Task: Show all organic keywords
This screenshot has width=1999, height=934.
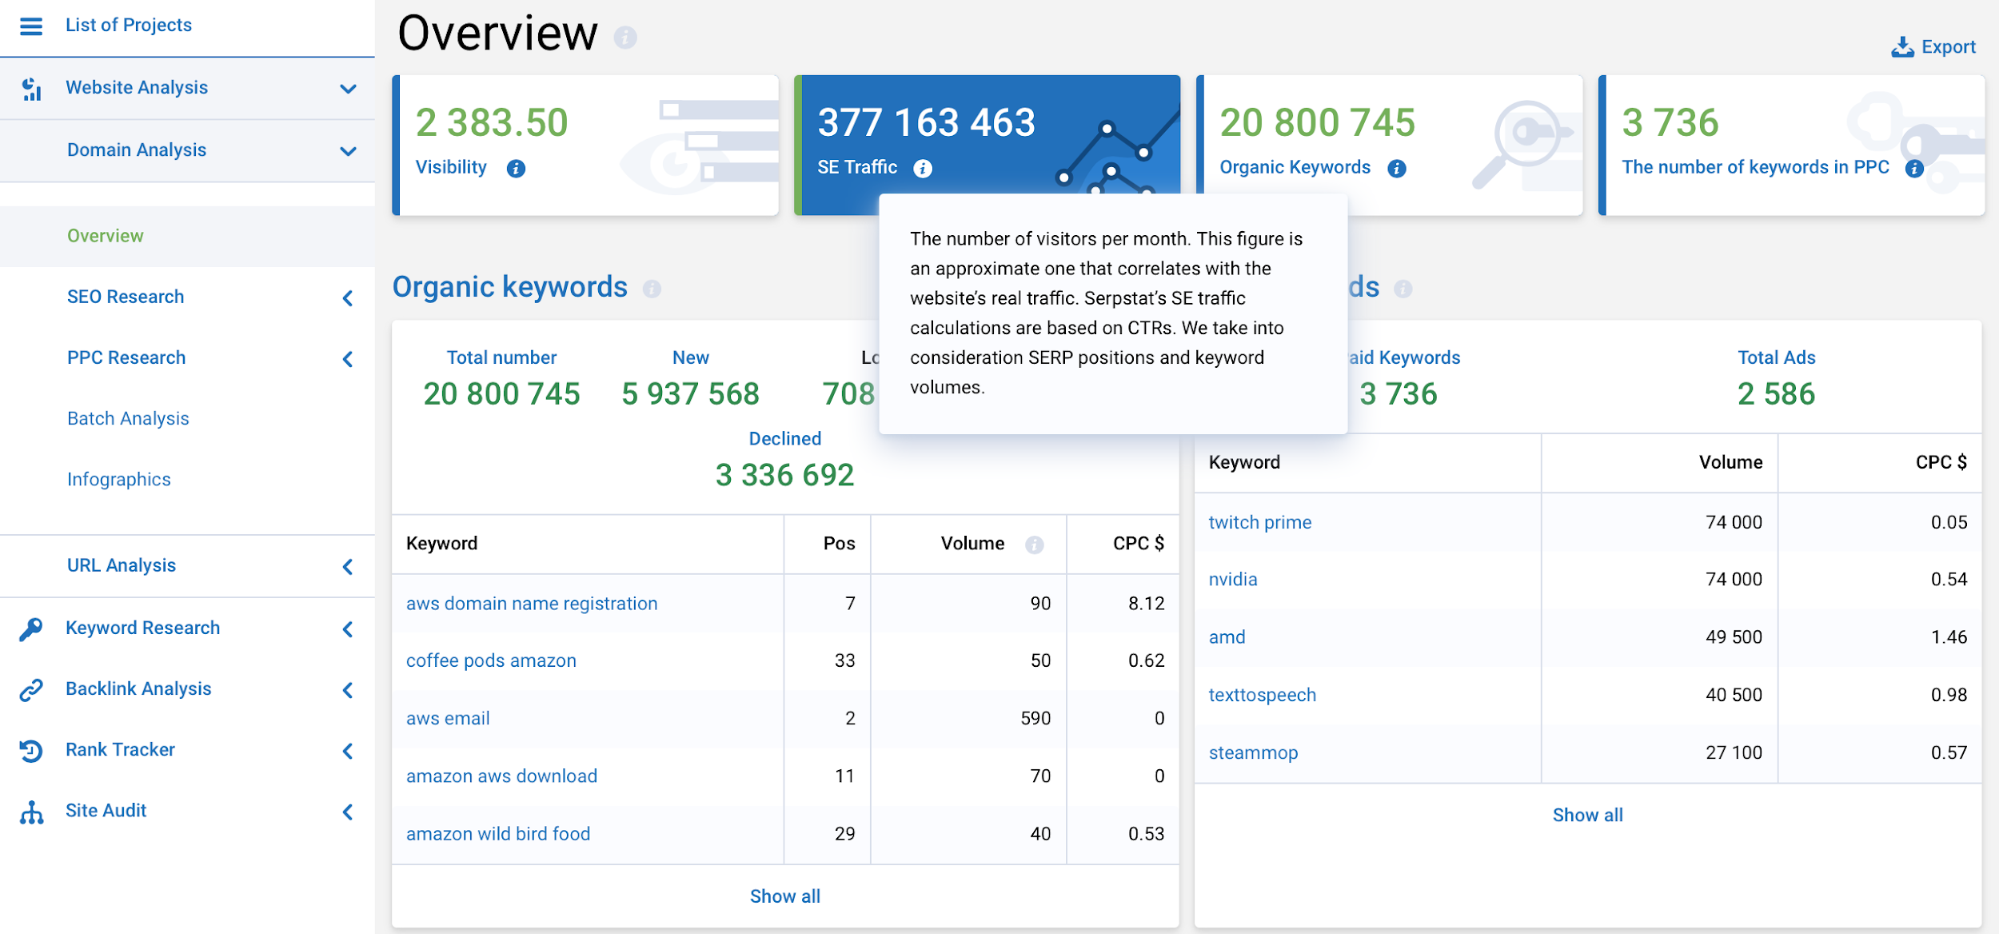Action: pyautogui.click(x=785, y=897)
